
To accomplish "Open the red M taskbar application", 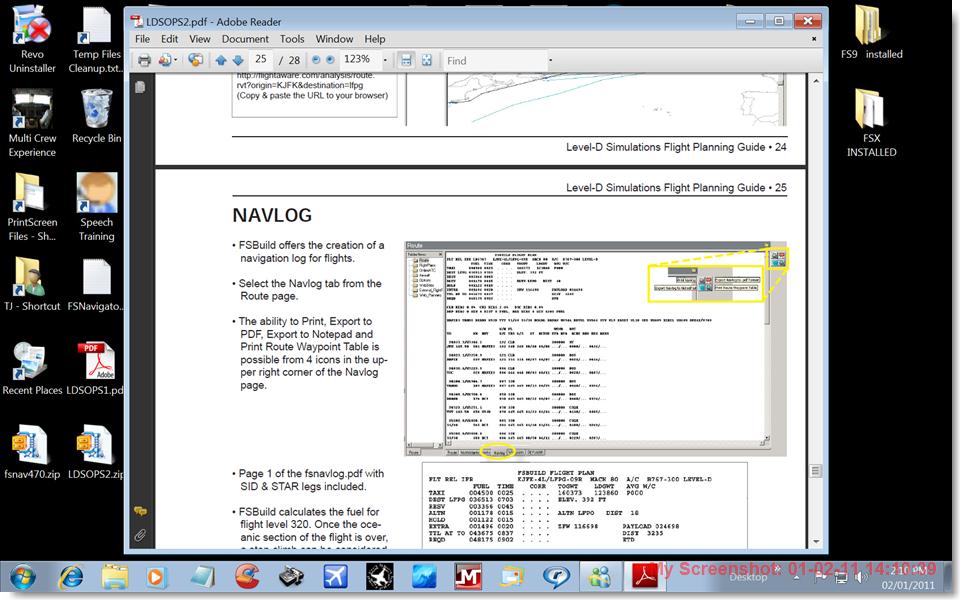I will pyautogui.click(x=468, y=577).
